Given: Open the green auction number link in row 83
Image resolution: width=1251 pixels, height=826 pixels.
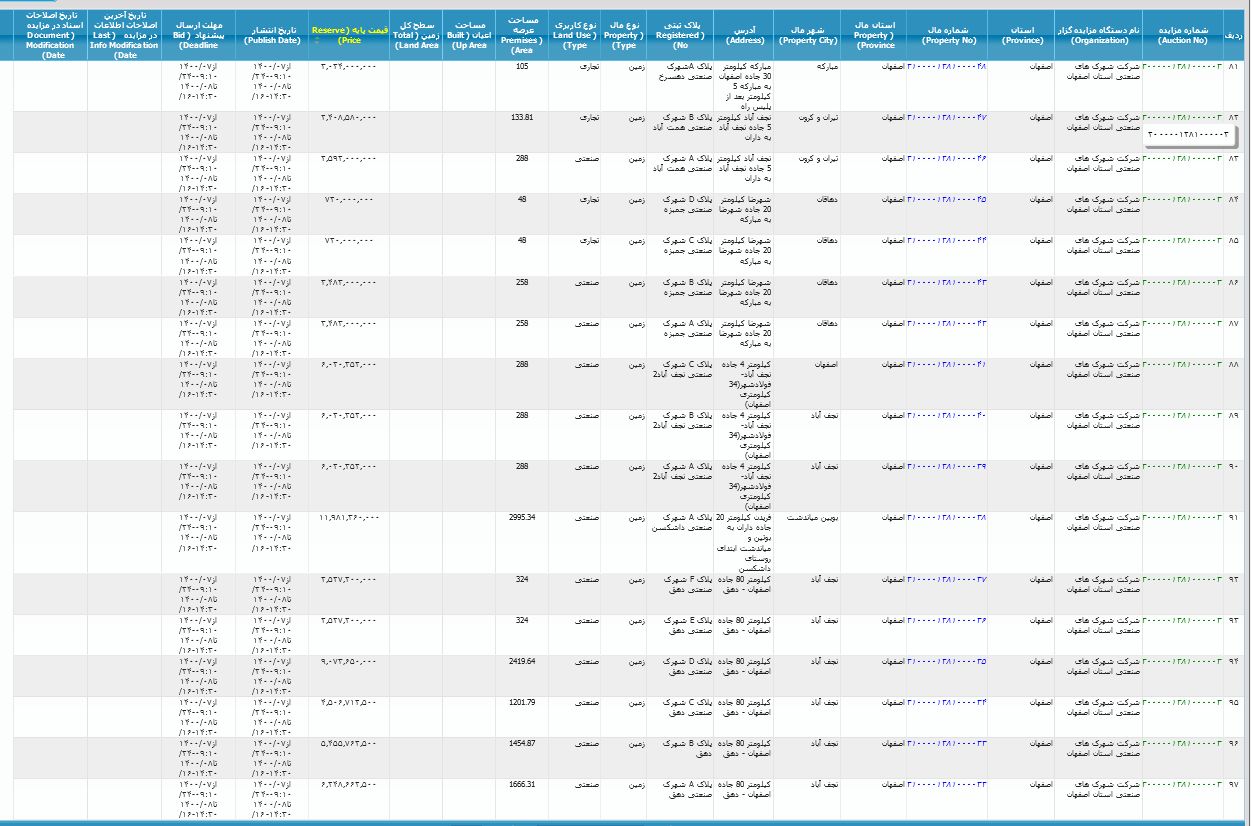Looking at the screenshot, I should tap(1183, 158).
